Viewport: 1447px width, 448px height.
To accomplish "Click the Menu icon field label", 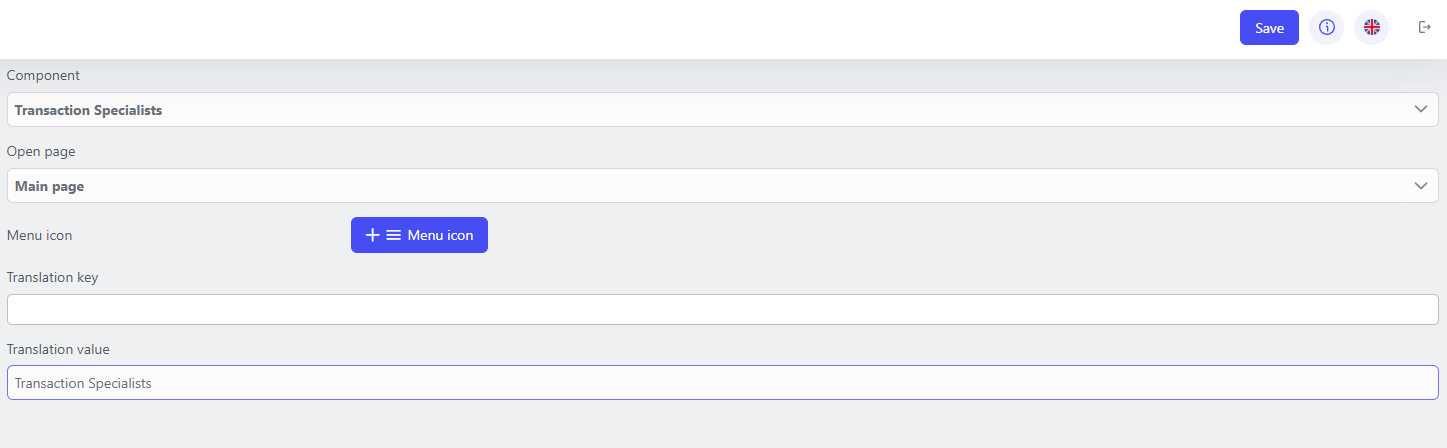I will tap(39, 235).
